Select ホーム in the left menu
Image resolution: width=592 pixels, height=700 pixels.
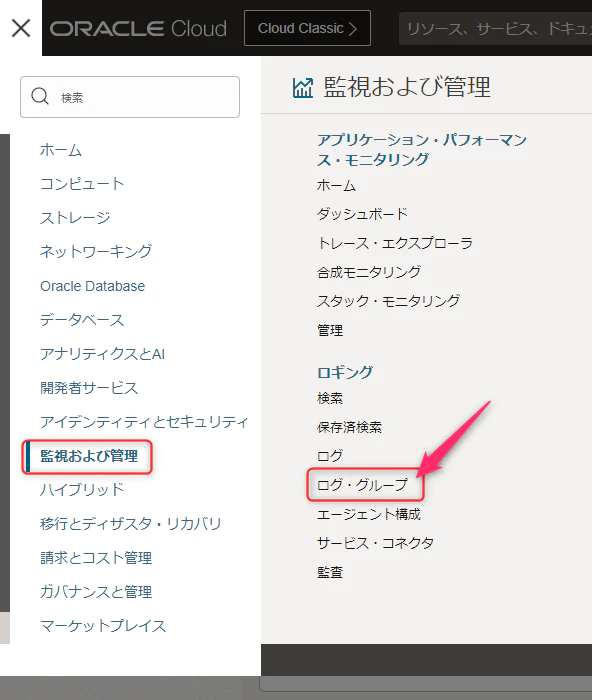(61, 150)
